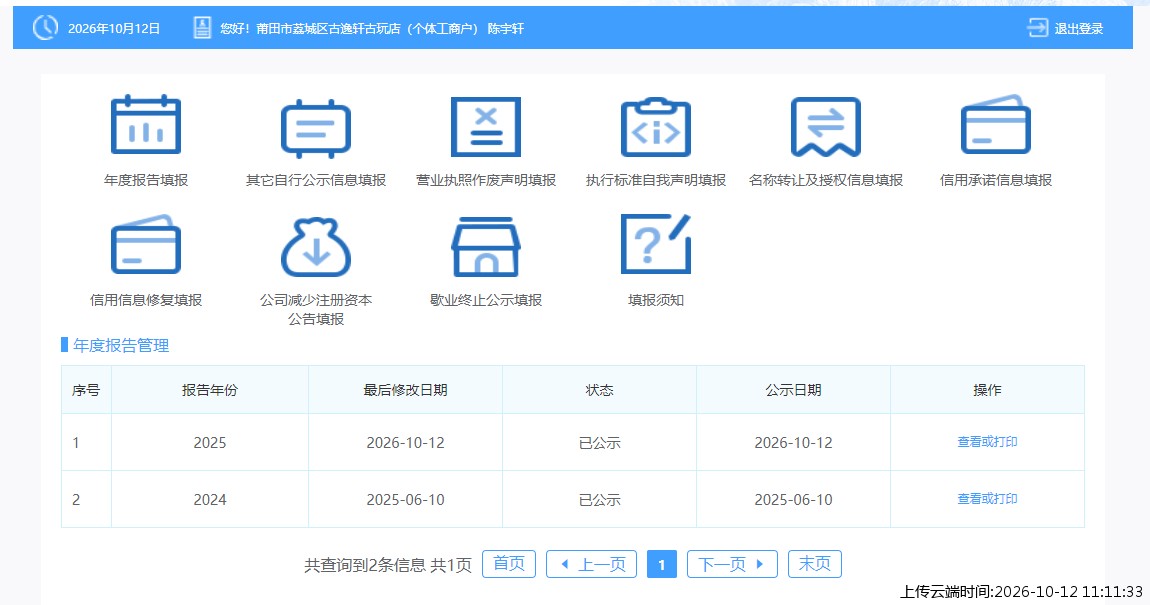Image resolution: width=1150 pixels, height=605 pixels.
Task: Open the 营业执照作废声明填报 icon
Action: coord(486,127)
